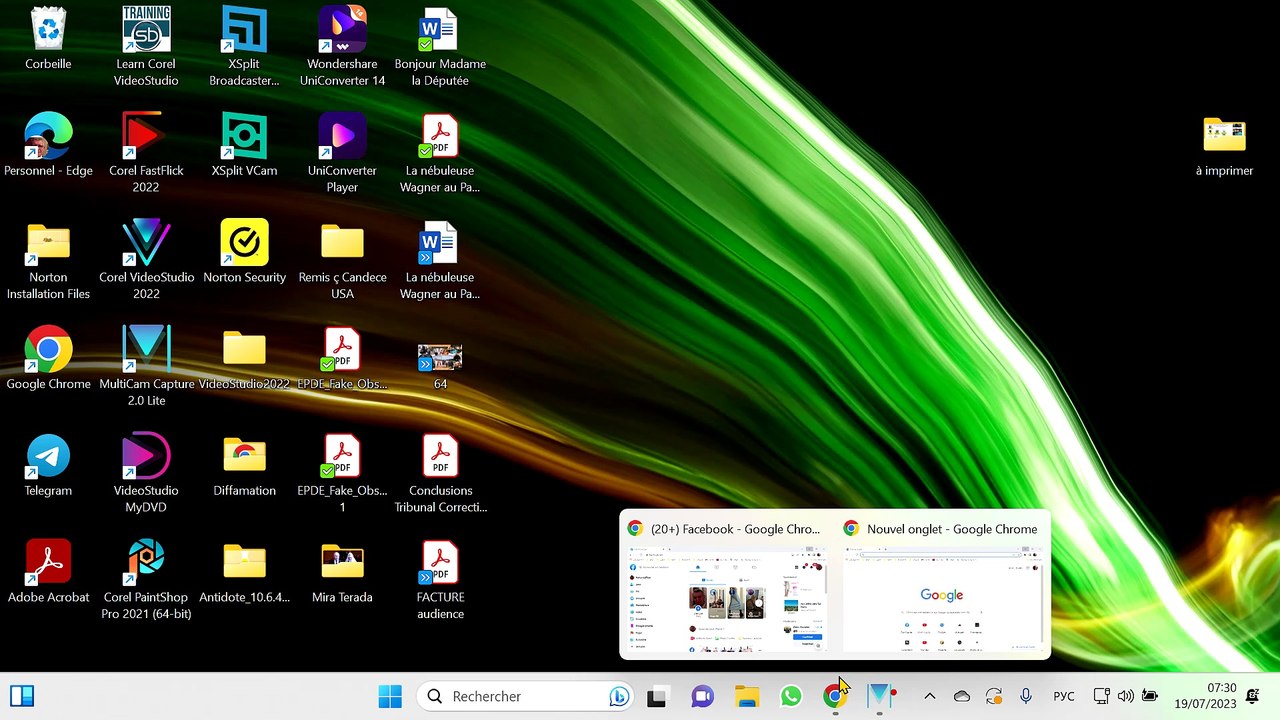This screenshot has width=1280, height=720.
Task: Open the battery status tray icon
Action: point(1150,696)
